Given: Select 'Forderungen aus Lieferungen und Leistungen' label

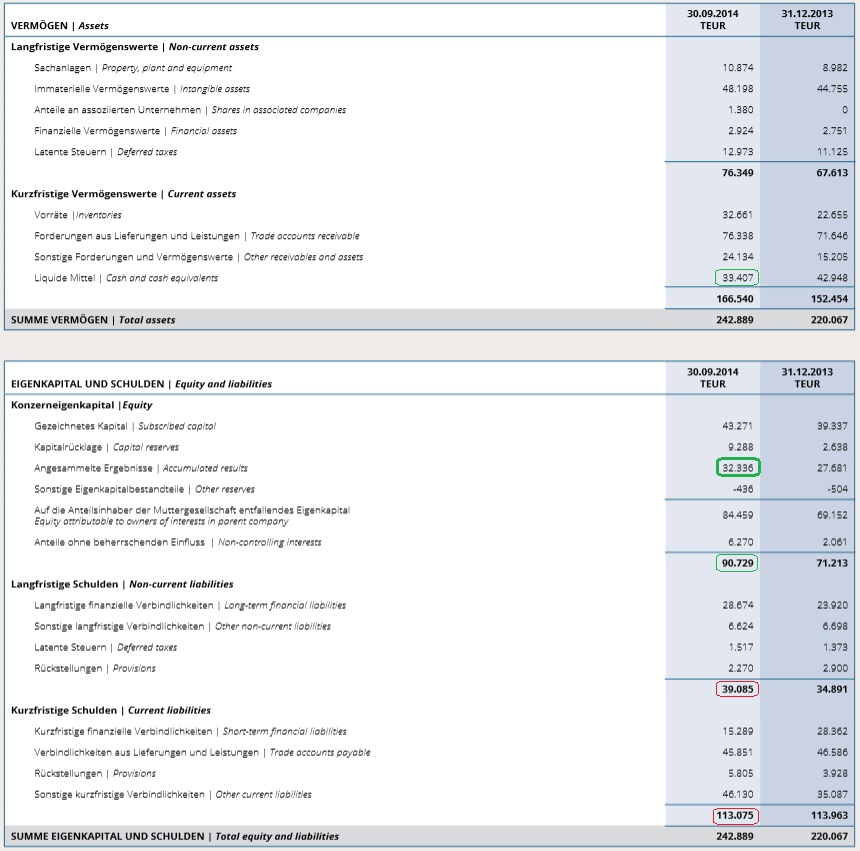Looking at the screenshot, I should click(197, 236).
